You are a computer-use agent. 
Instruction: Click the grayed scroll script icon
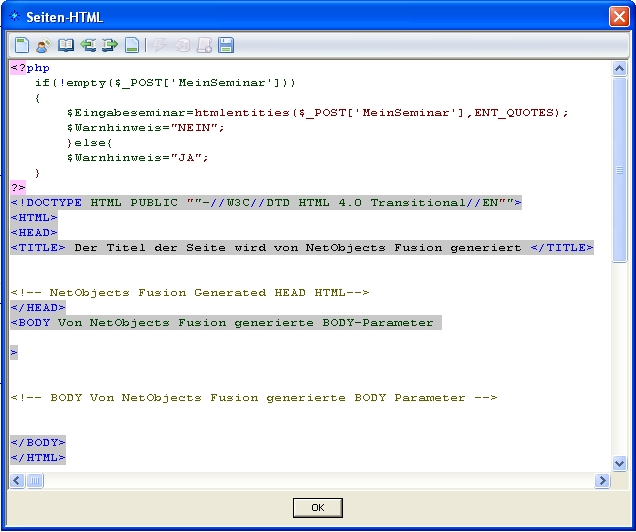click(205, 45)
